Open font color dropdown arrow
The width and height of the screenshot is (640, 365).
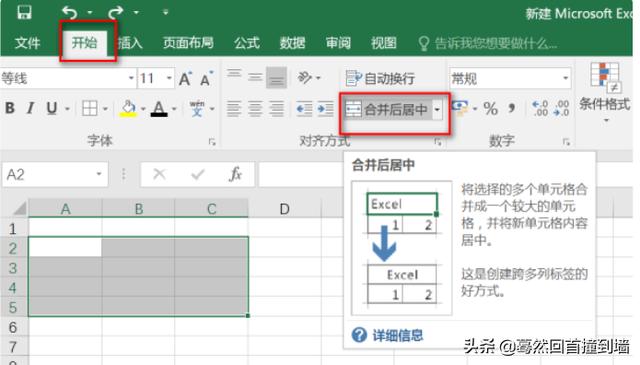(174, 109)
